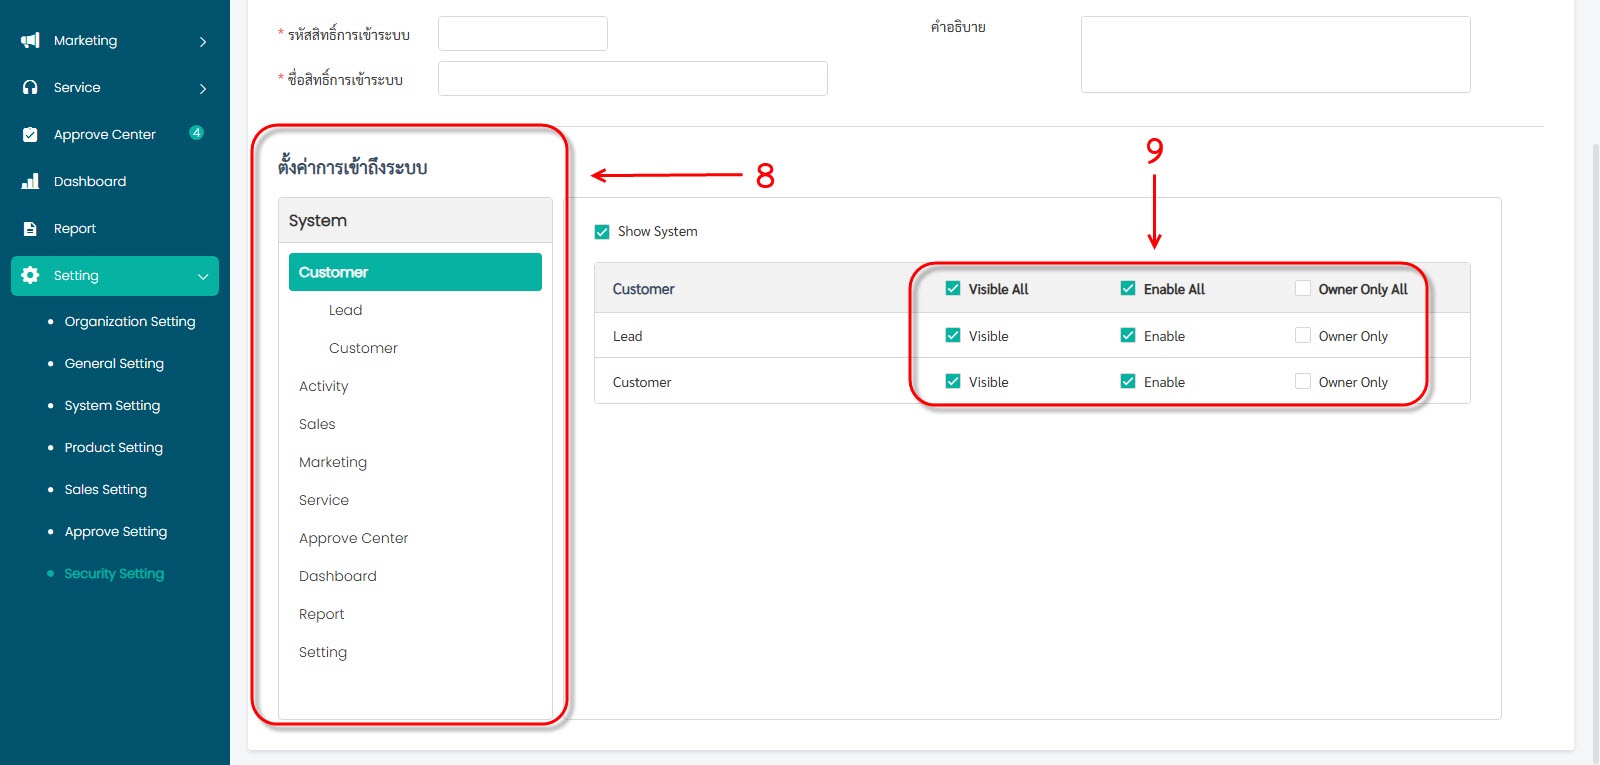1600x765 pixels.
Task: Toggle Enable checkbox for Lead row
Action: pyautogui.click(x=1128, y=336)
